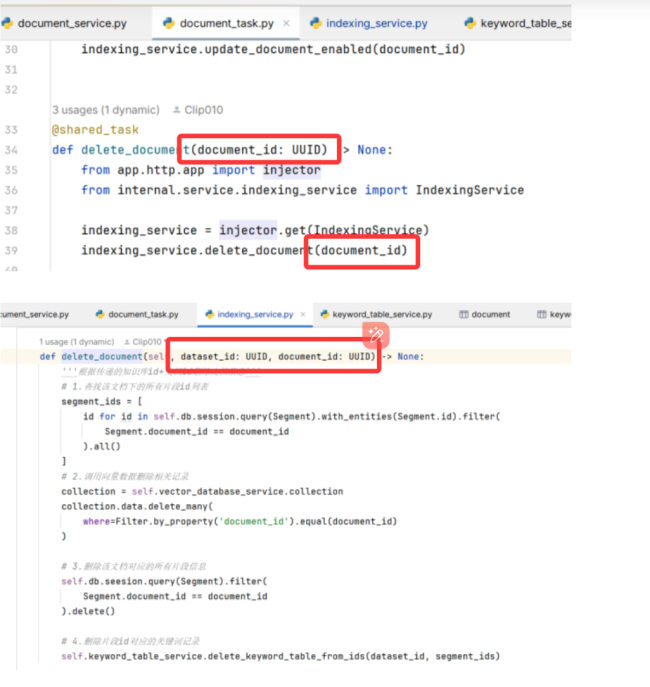Click 'None' return type on line 34
The width and height of the screenshot is (650, 687).
371,150
